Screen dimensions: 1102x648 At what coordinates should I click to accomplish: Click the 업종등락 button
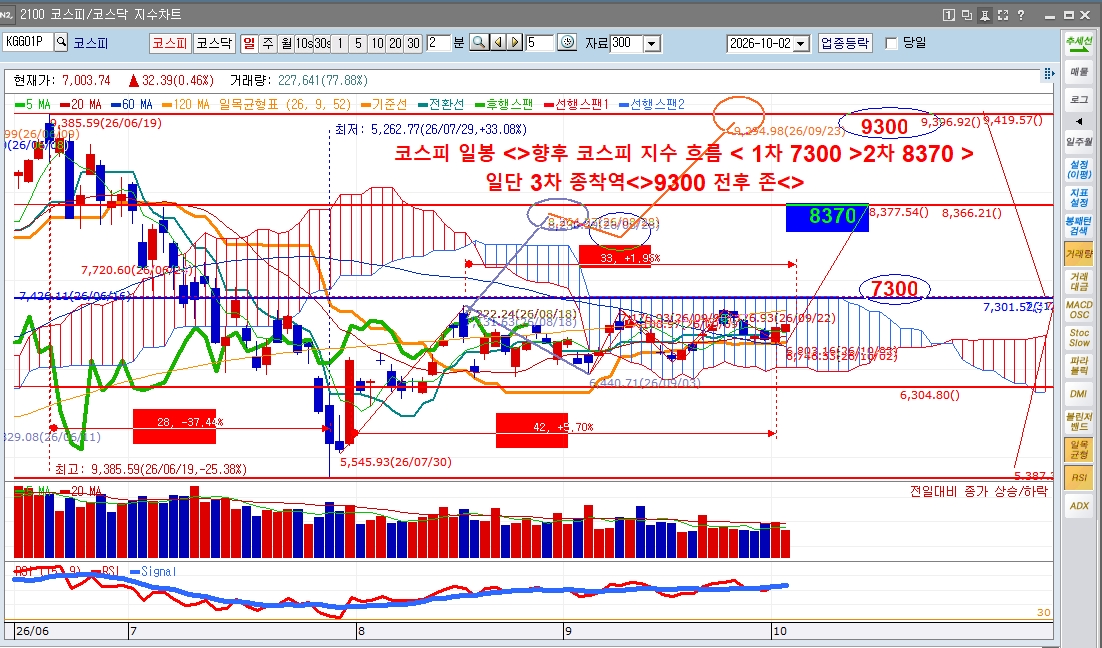(845, 43)
